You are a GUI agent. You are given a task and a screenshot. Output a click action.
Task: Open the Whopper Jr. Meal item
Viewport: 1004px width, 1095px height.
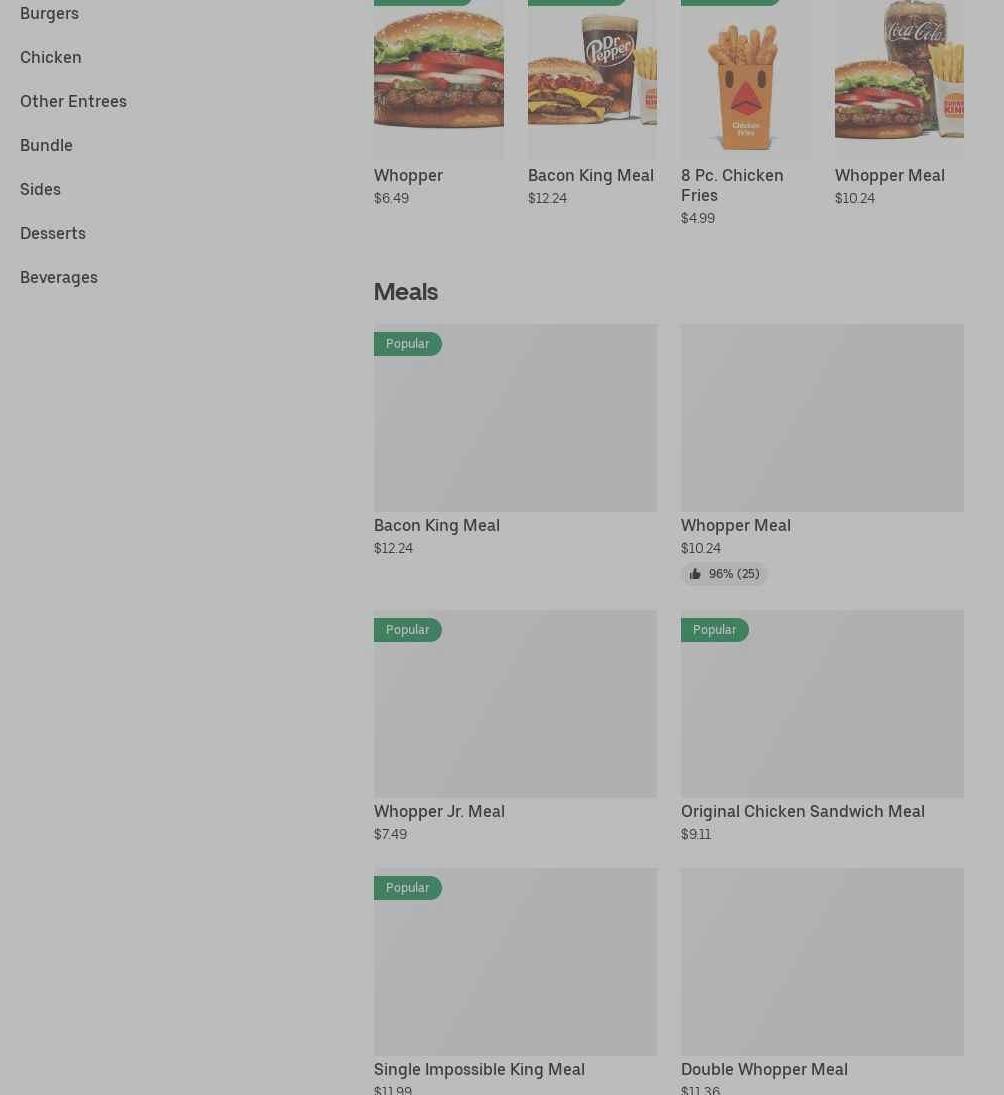click(439, 811)
